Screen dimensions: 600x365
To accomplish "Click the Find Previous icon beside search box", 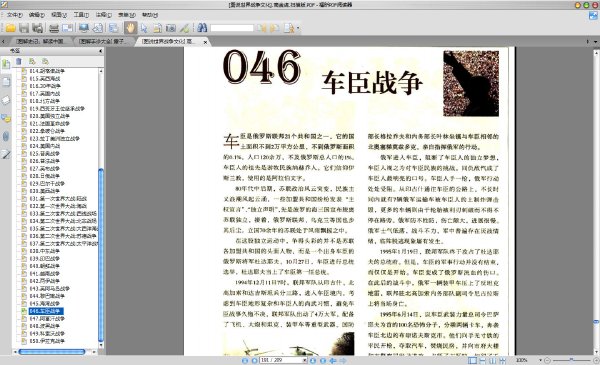I will [x=261, y=28].
